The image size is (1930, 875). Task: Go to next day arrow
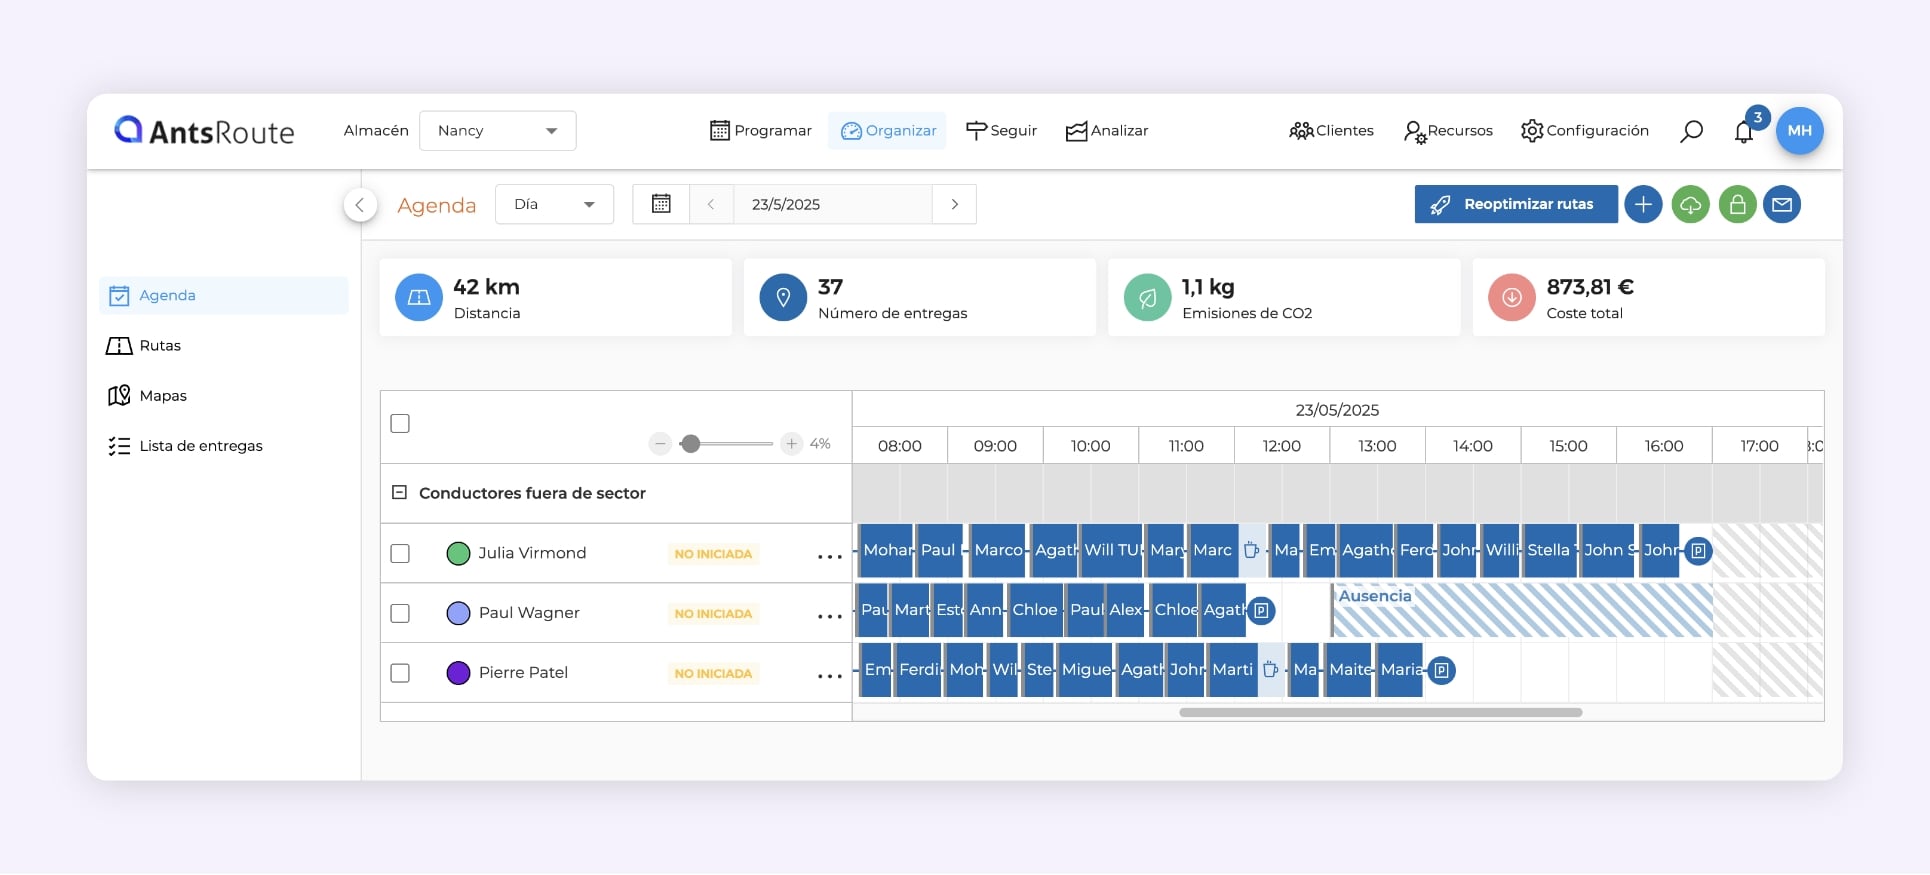[x=954, y=204]
